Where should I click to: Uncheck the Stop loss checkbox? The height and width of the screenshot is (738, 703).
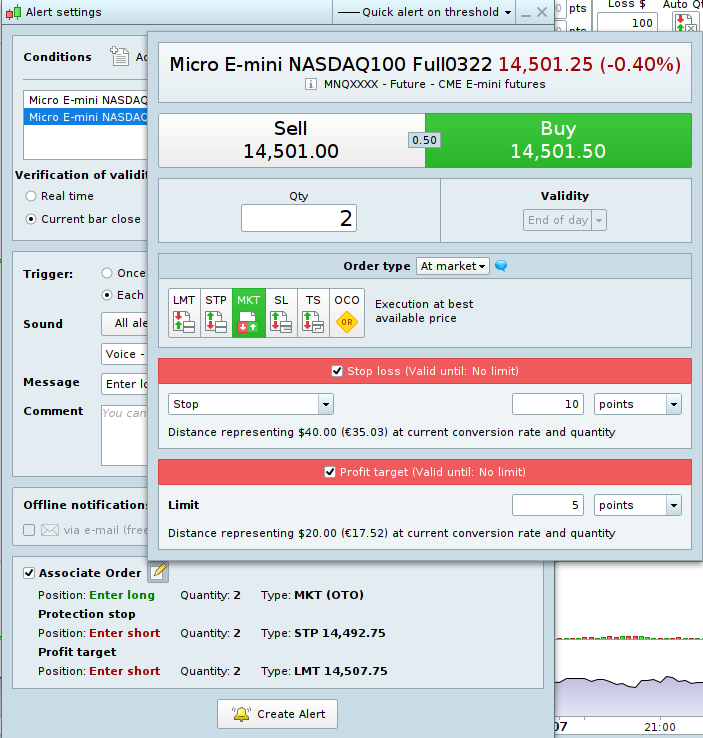point(337,371)
